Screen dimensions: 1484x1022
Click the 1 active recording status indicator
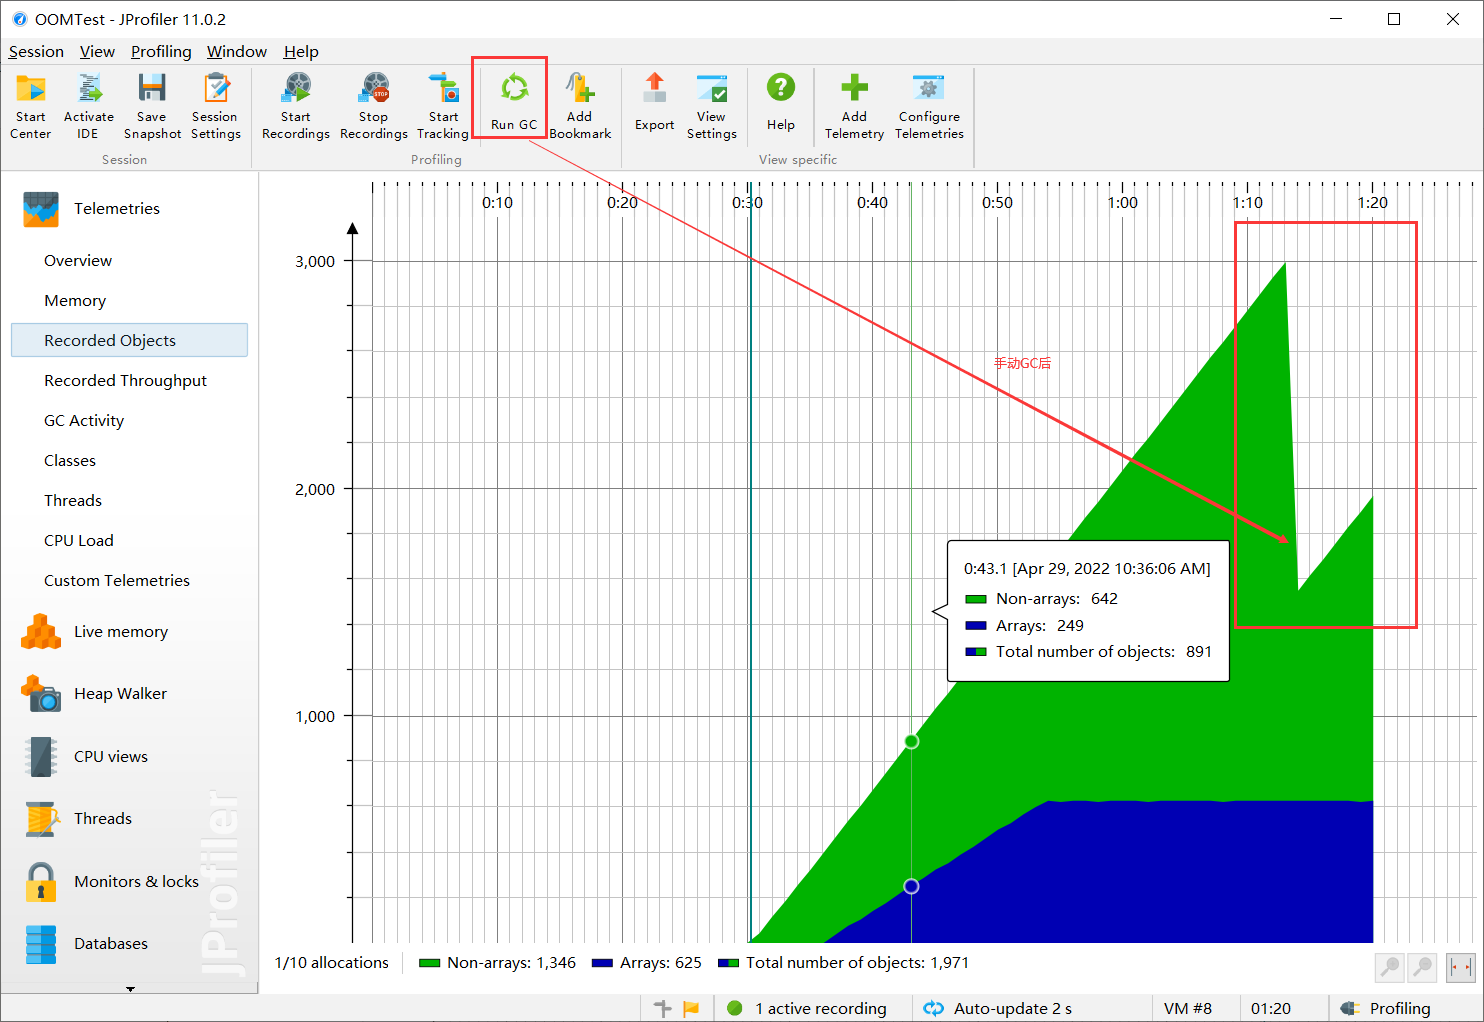(x=807, y=1009)
